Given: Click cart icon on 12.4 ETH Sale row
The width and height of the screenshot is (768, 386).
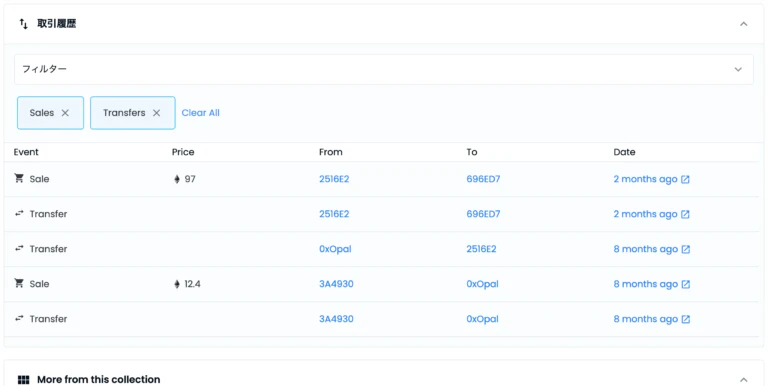Looking at the screenshot, I should (19, 283).
